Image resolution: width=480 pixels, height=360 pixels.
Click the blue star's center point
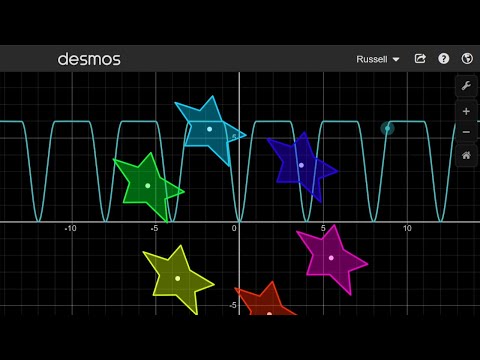click(301, 165)
